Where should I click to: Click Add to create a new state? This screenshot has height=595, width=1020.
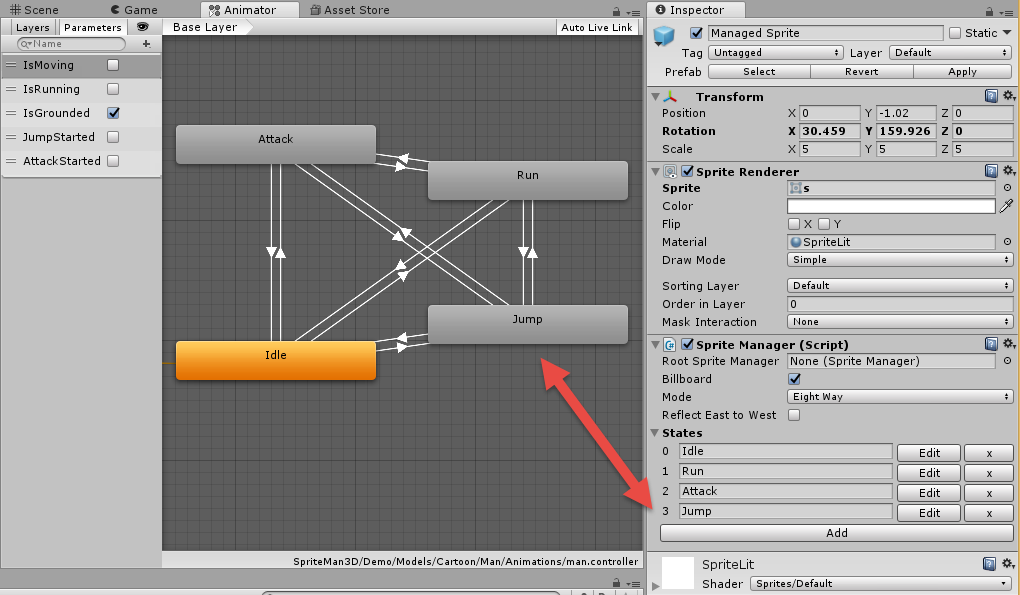[836, 532]
